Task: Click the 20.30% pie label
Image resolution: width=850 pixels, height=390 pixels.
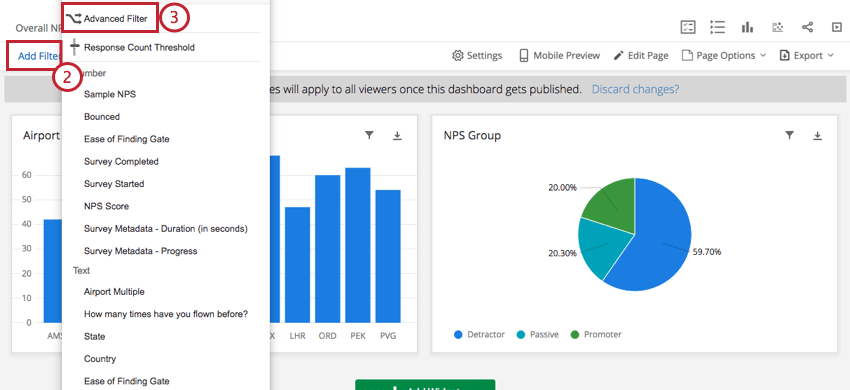Action: [562, 253]
